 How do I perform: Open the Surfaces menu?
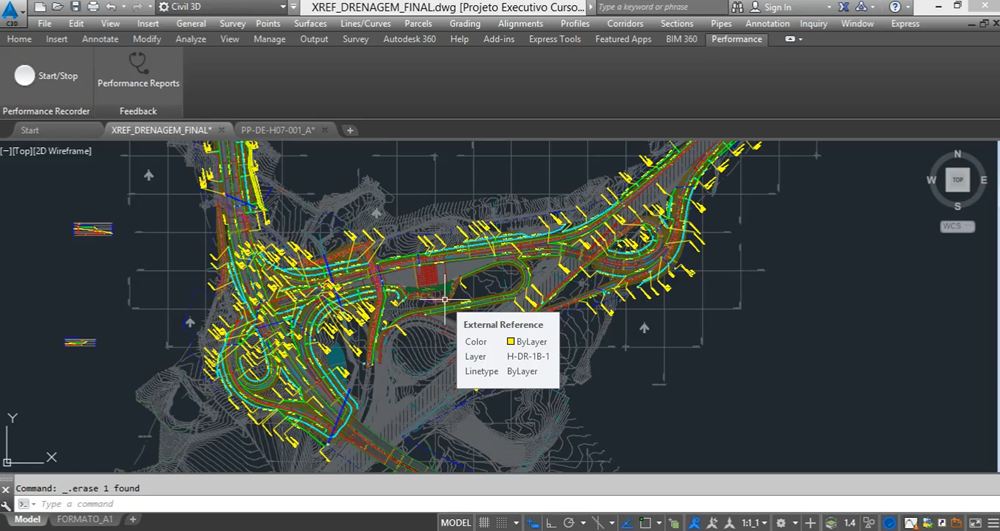[x=310, y=24]
